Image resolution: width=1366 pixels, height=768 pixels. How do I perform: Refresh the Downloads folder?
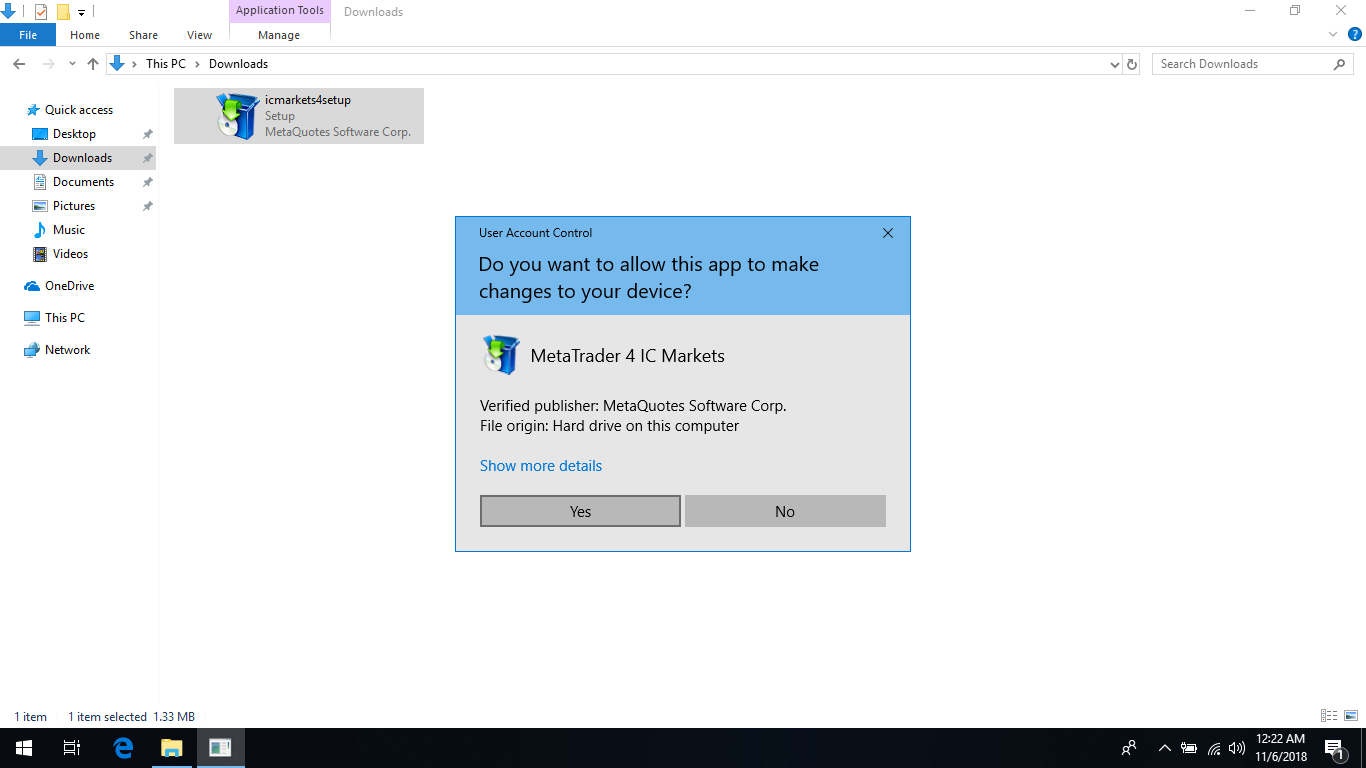coord(1132,64)
